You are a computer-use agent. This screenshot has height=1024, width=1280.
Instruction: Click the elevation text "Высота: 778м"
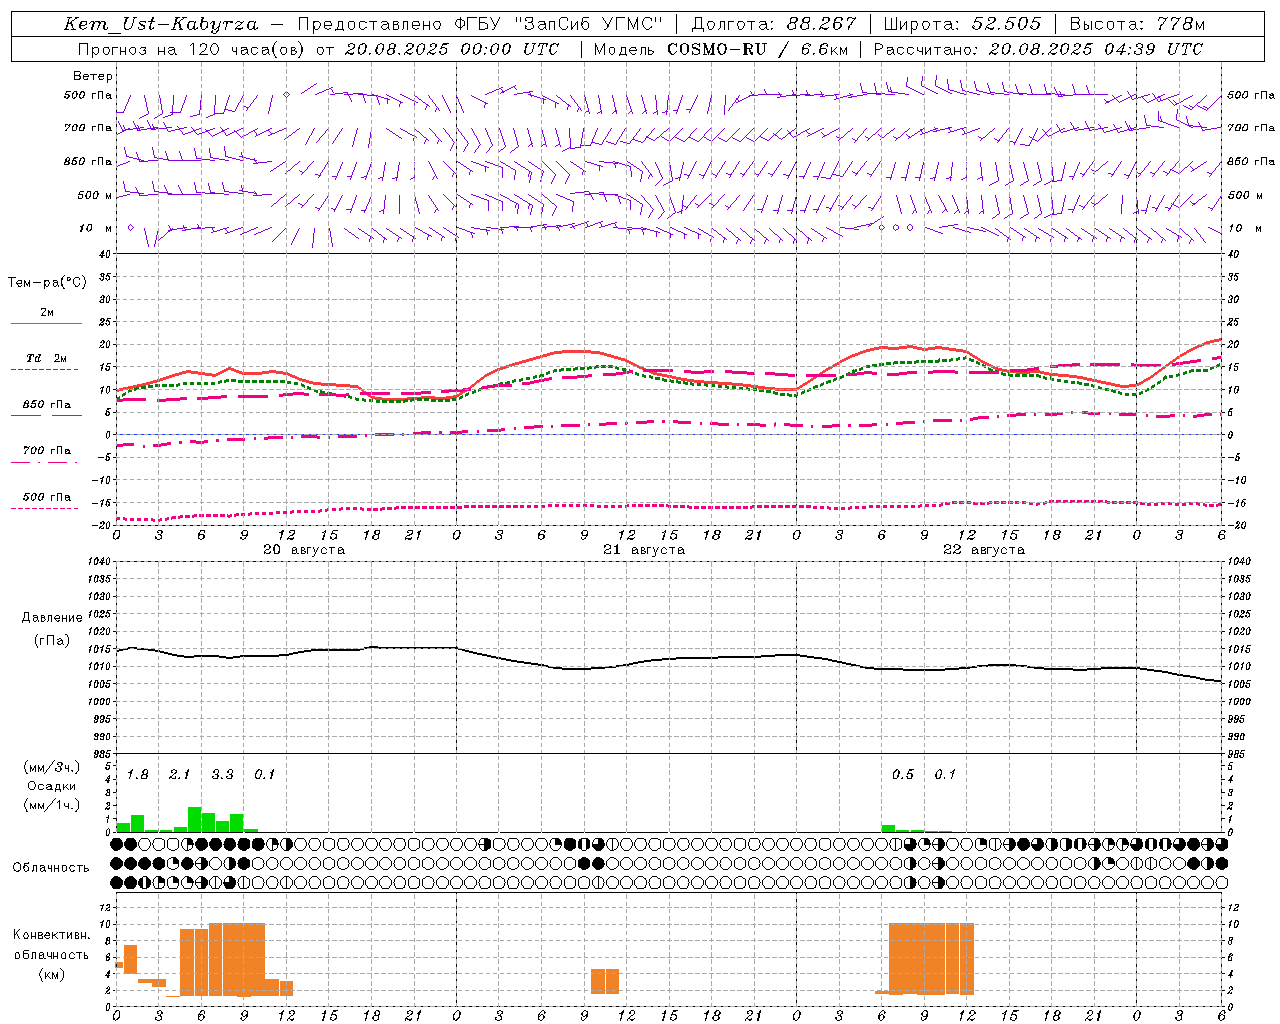tap(1137, 24)
